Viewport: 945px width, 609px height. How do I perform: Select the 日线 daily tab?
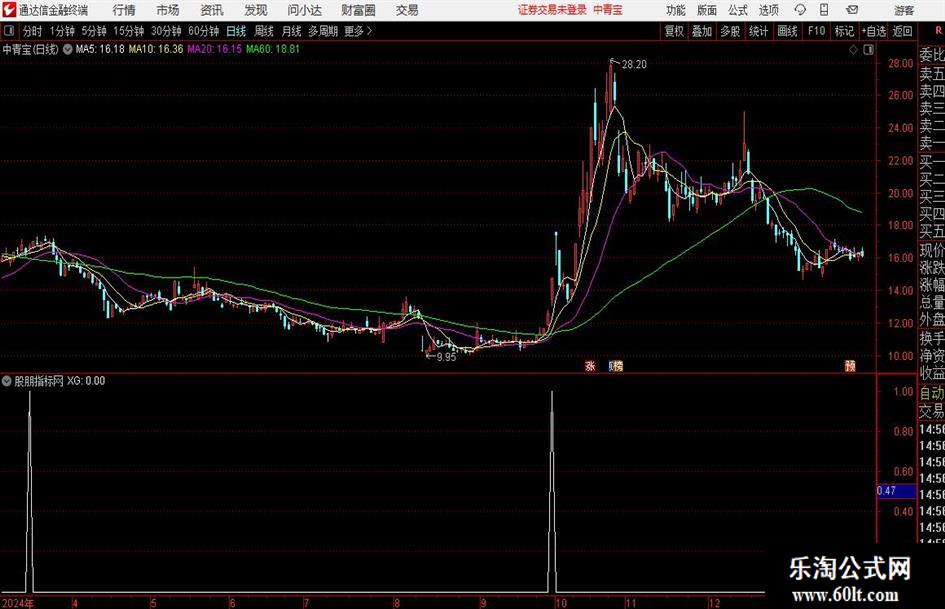[236, 31]
